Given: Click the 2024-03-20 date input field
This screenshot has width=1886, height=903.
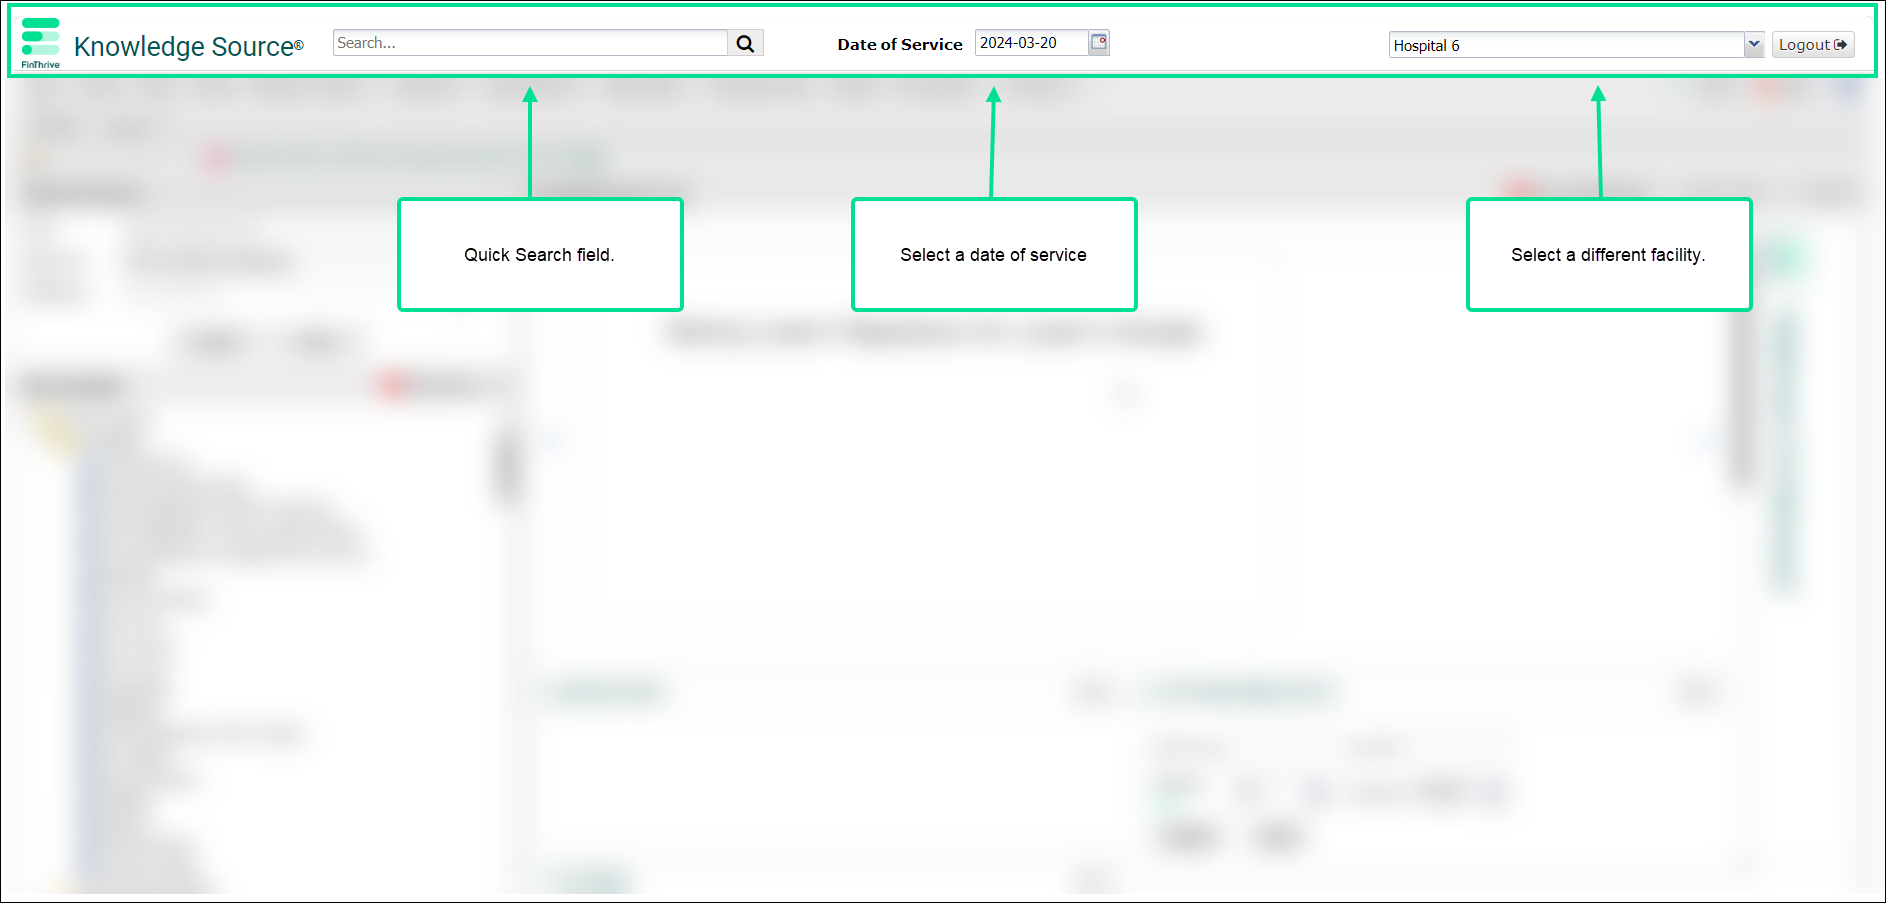Looking at the screenshot, I should pyautogui.click(x=1030, y=43).
